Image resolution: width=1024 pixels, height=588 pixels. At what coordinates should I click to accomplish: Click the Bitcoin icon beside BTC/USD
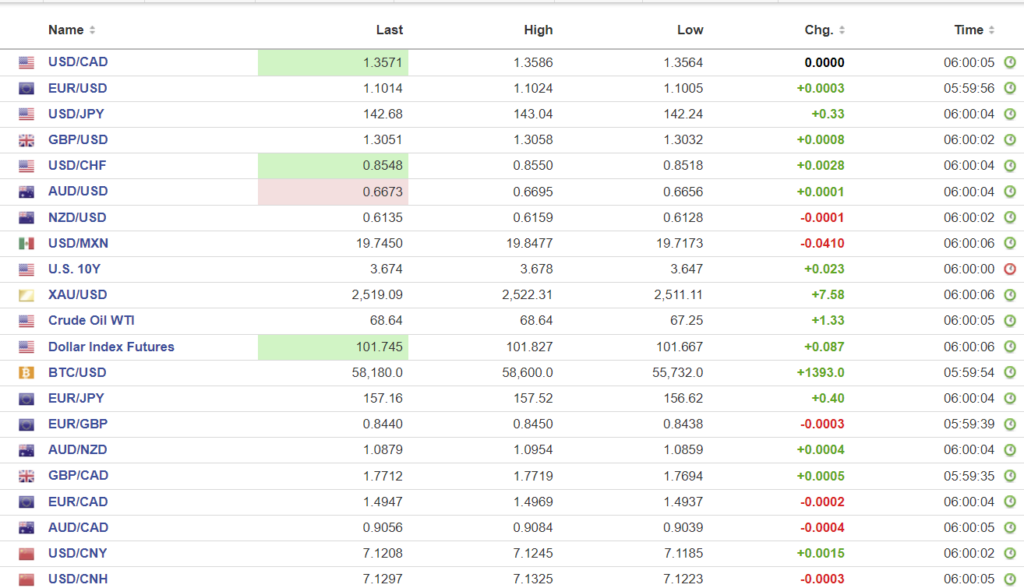click(x=27, y=373)
